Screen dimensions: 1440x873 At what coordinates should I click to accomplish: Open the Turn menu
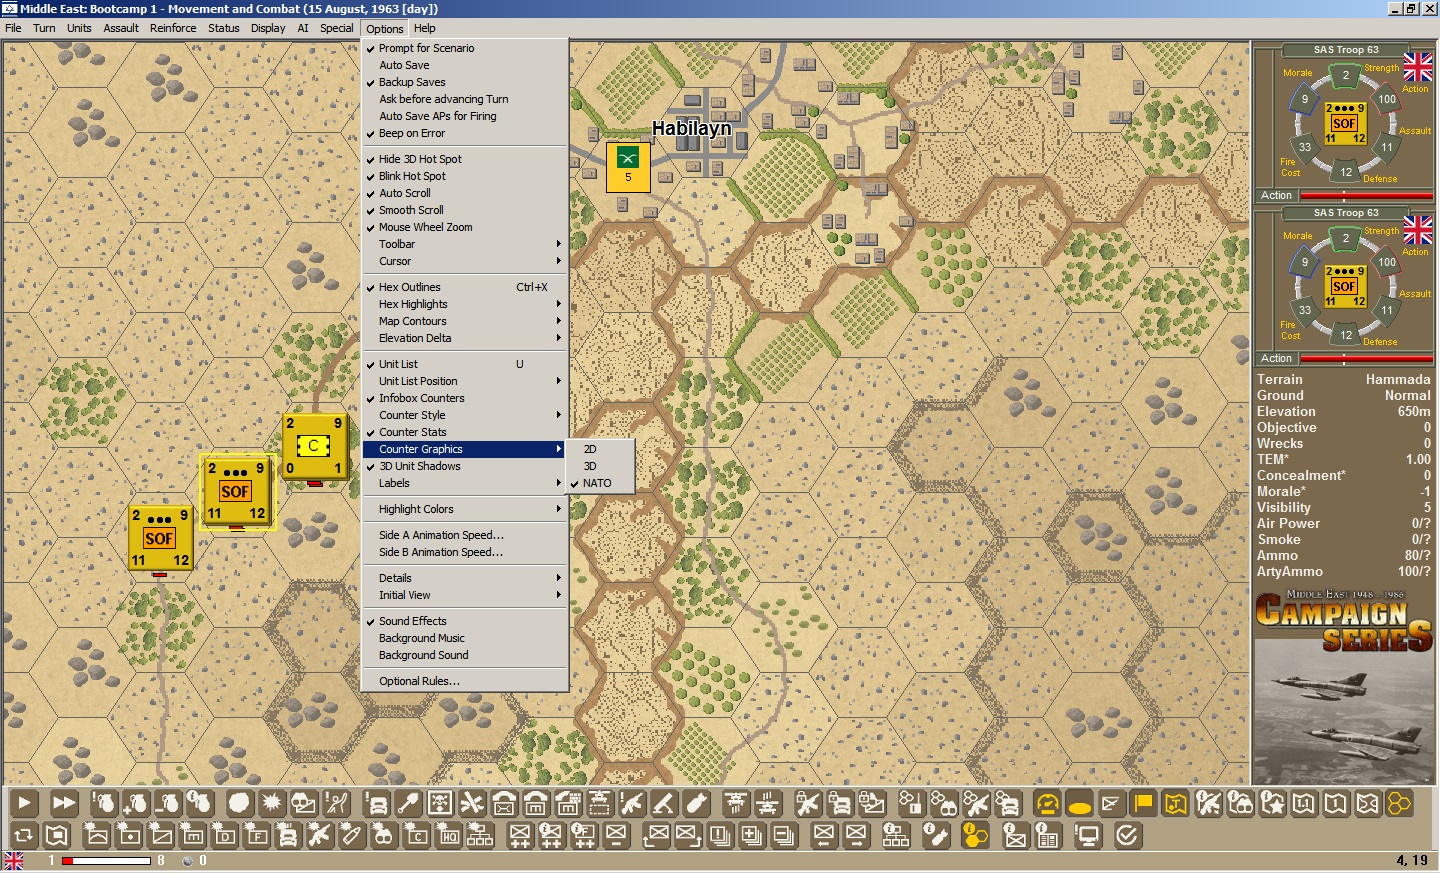[x=44, y=28]
